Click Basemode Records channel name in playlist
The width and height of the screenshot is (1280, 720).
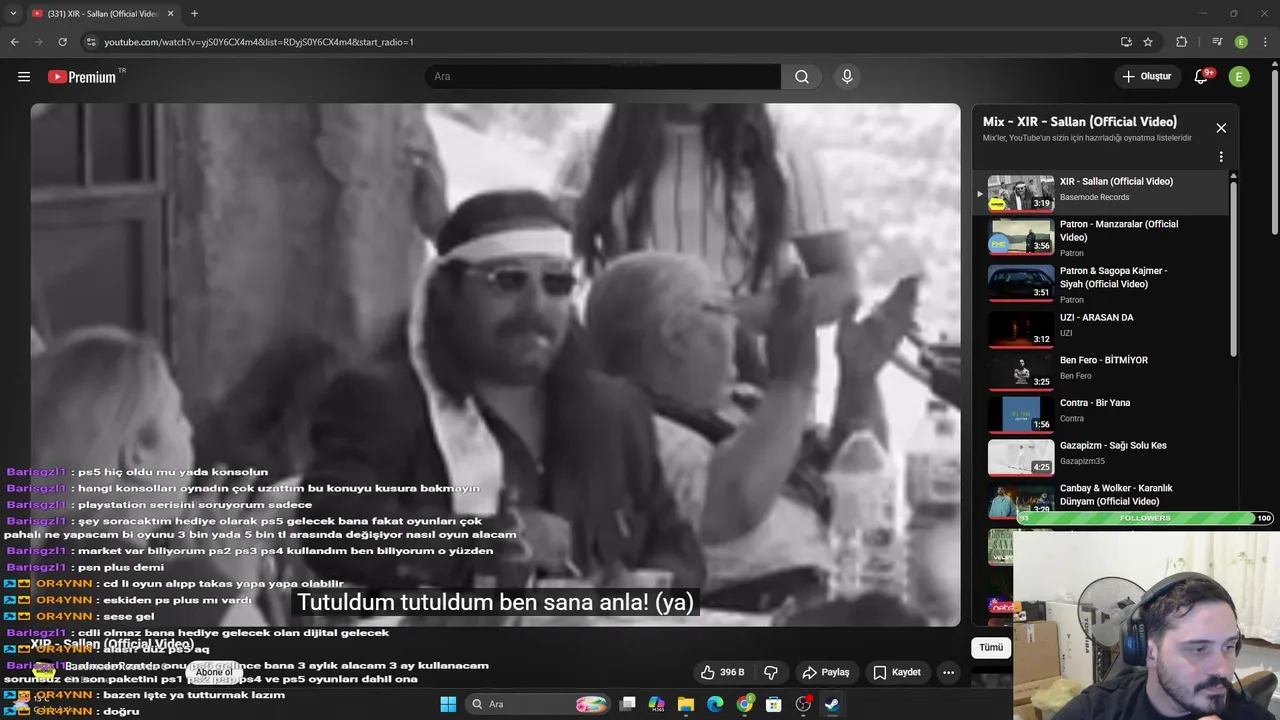tap(1094, 197)
